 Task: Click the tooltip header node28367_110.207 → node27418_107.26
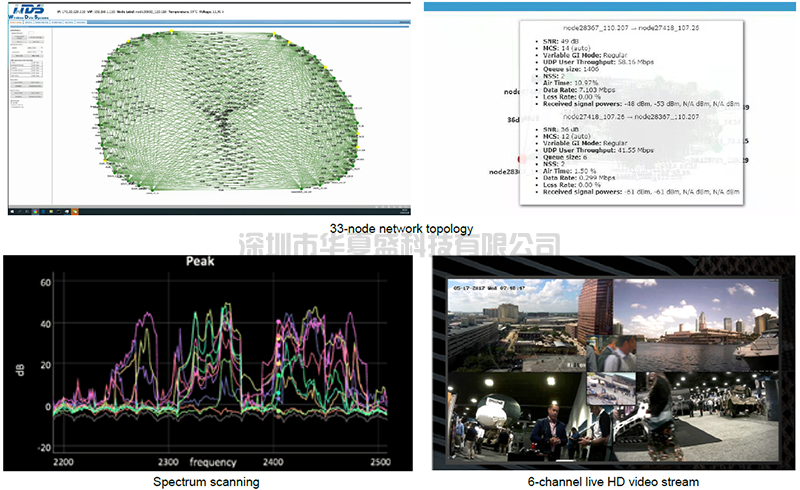point(631,28)
